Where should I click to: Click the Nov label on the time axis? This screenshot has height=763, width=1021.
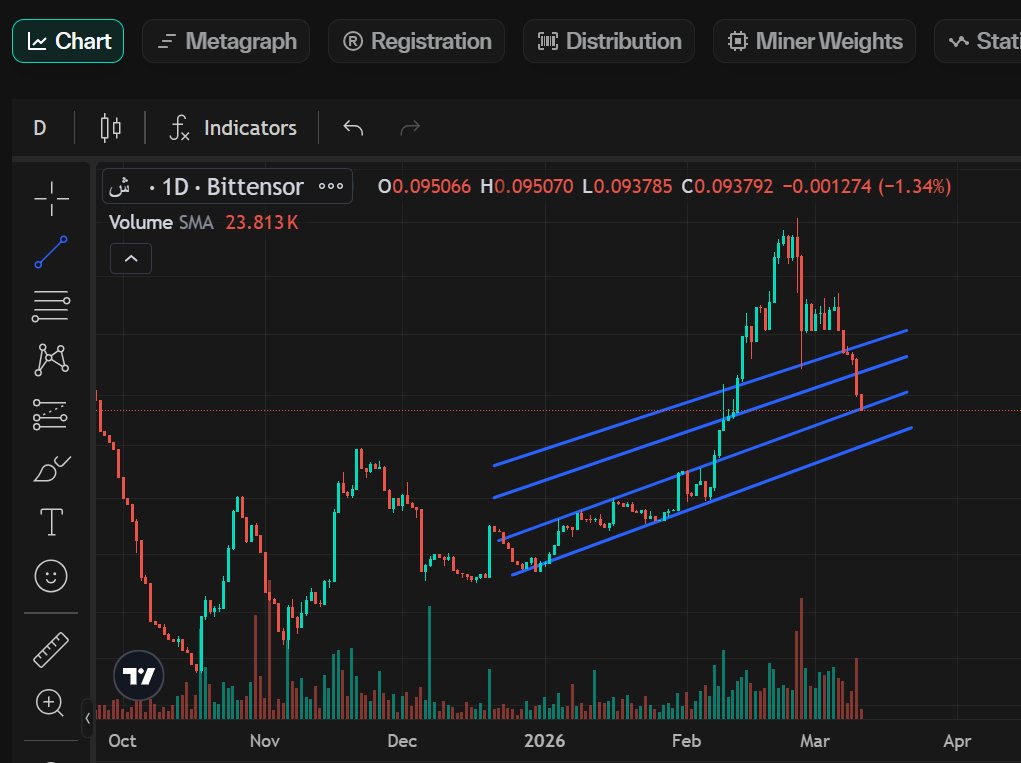tap(264, 741)
